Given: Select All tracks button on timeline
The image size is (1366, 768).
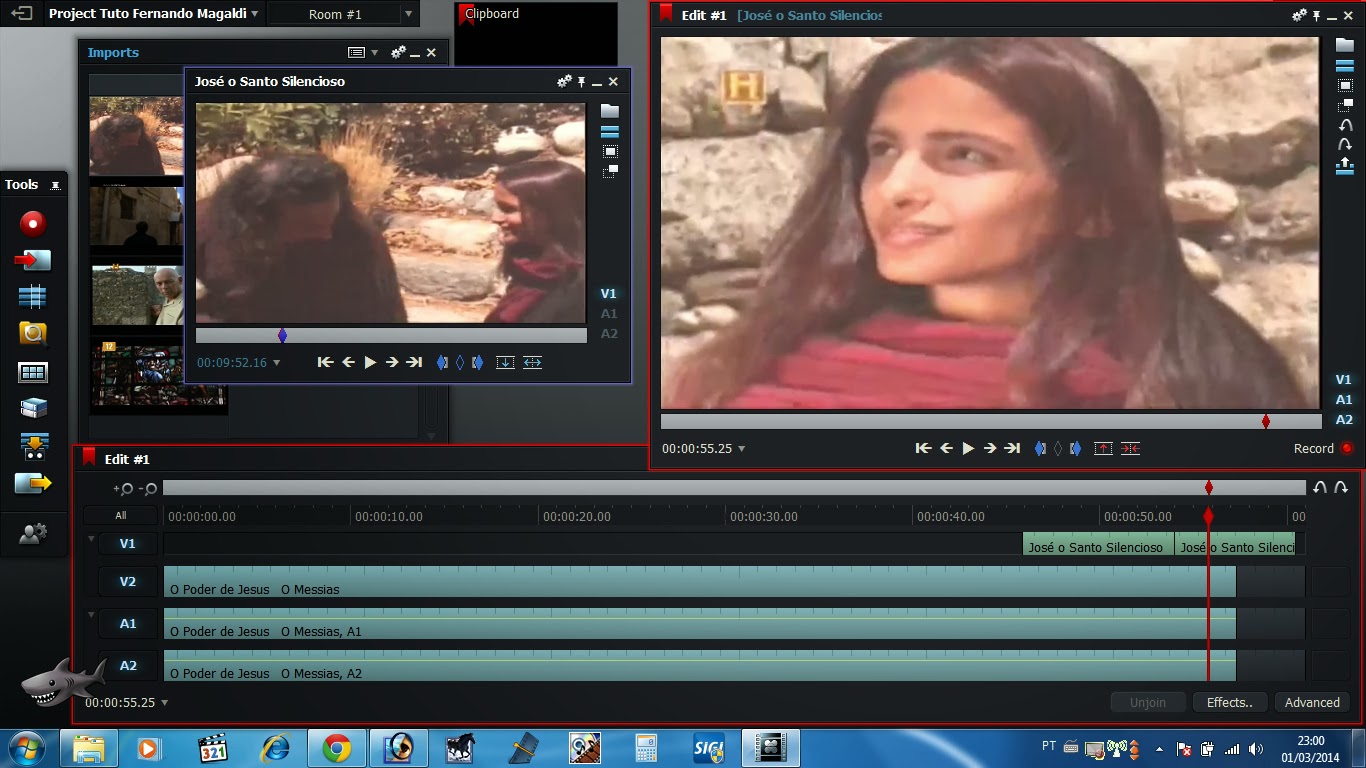Looking at the screenshot, I should (121, 516).
